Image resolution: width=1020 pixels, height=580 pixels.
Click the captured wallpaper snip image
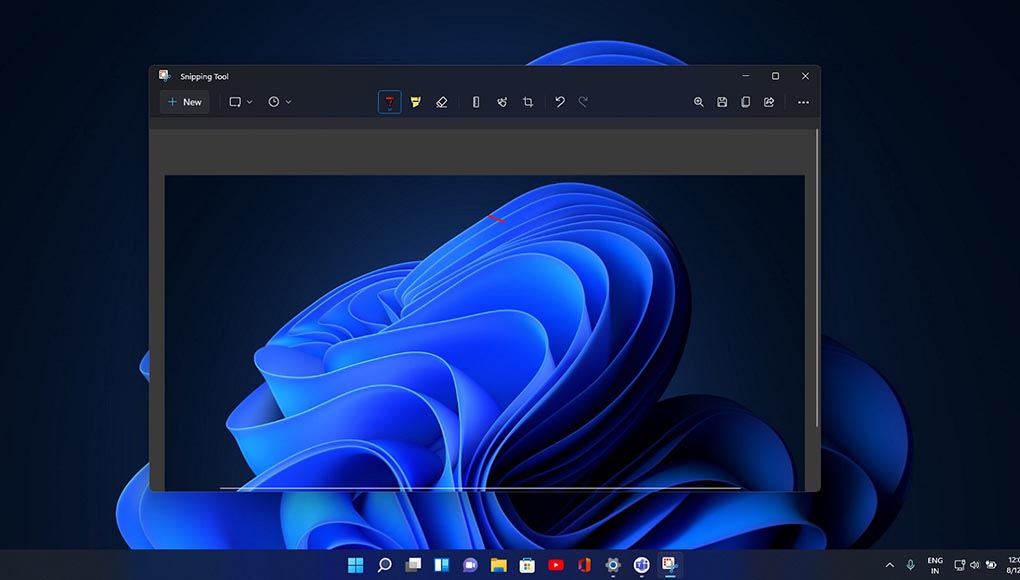(x=485, y=333)
